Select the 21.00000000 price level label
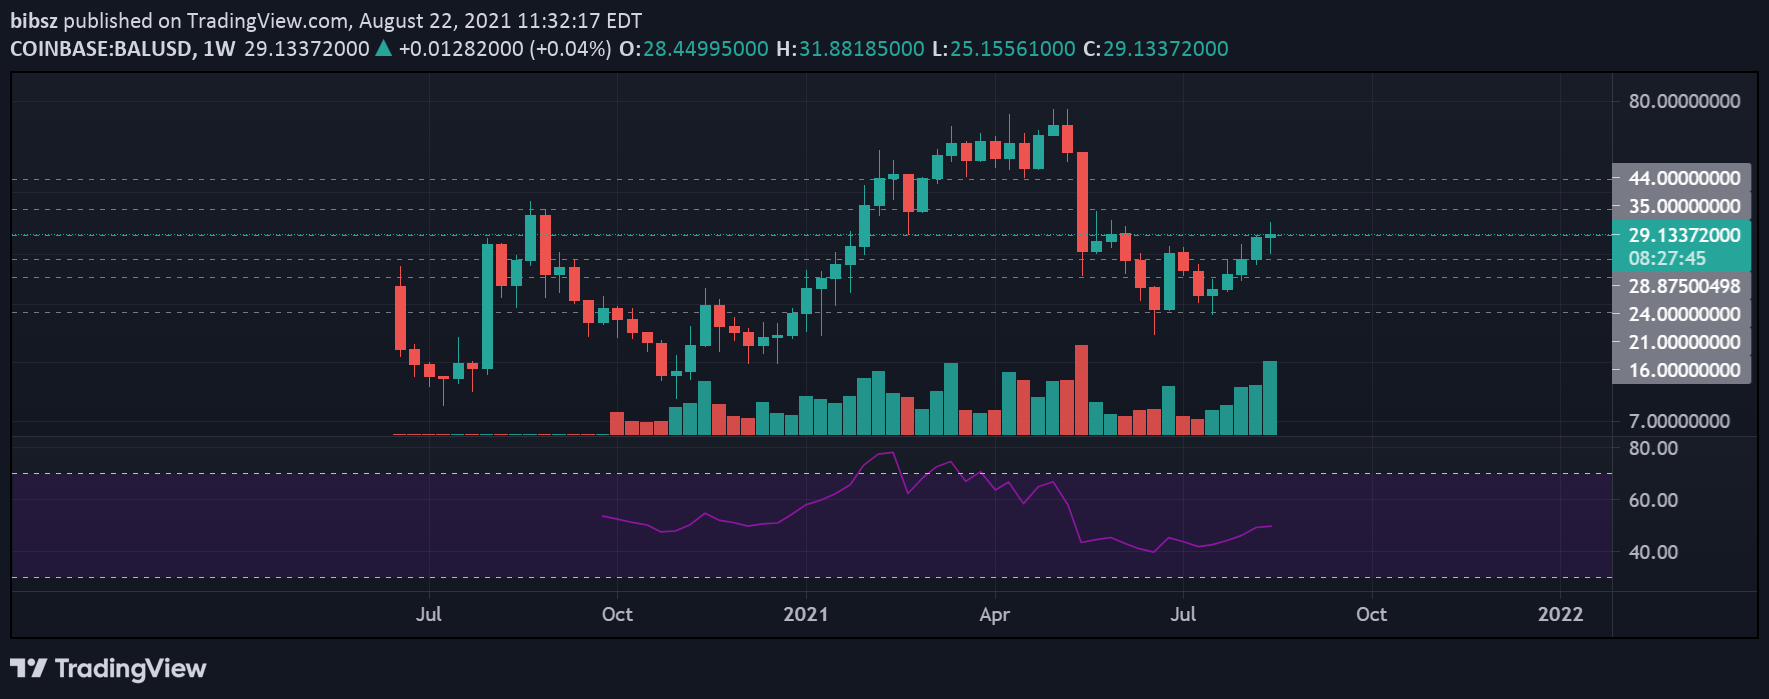Viewport: 1769px width, 699px height. click(1684, 342)
